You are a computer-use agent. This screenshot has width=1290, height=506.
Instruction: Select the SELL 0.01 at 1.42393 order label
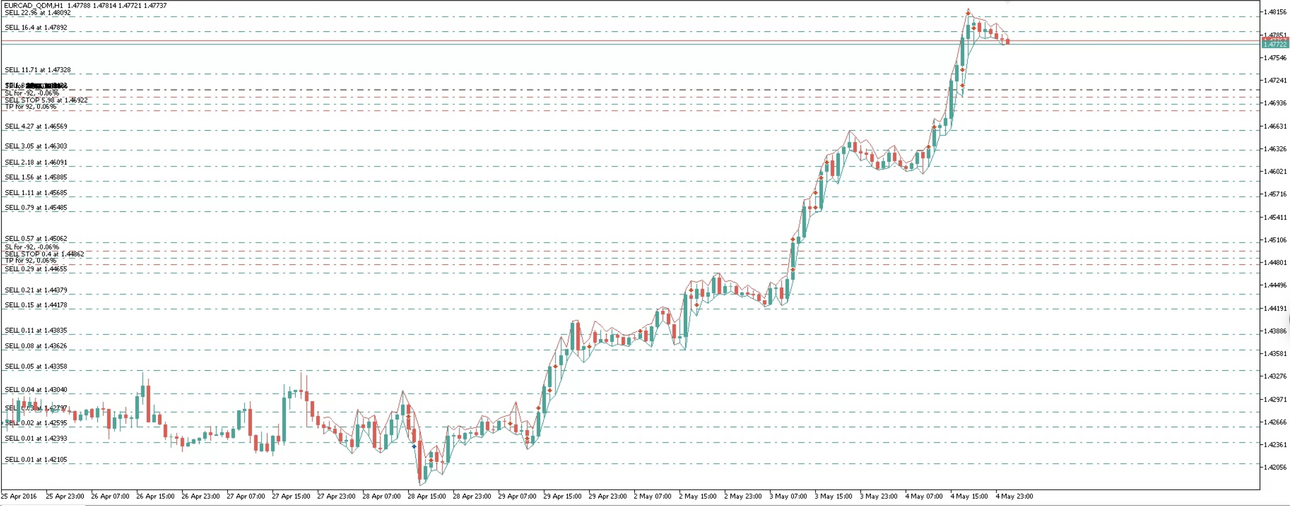tap(36, 438)
